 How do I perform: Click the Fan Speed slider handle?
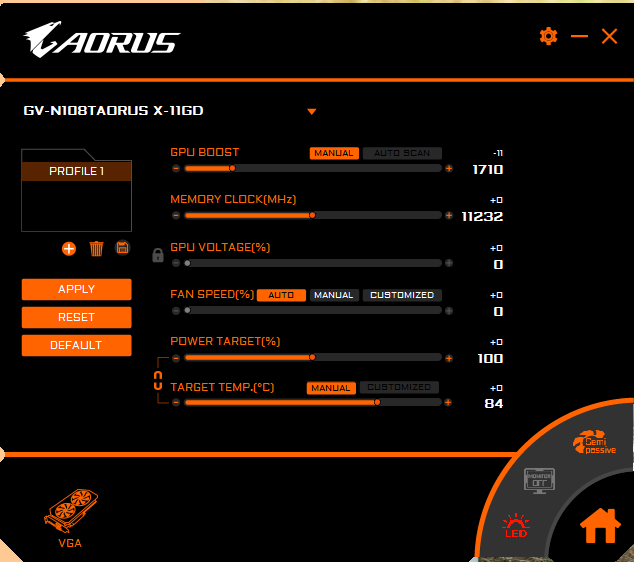click(187, 311)
